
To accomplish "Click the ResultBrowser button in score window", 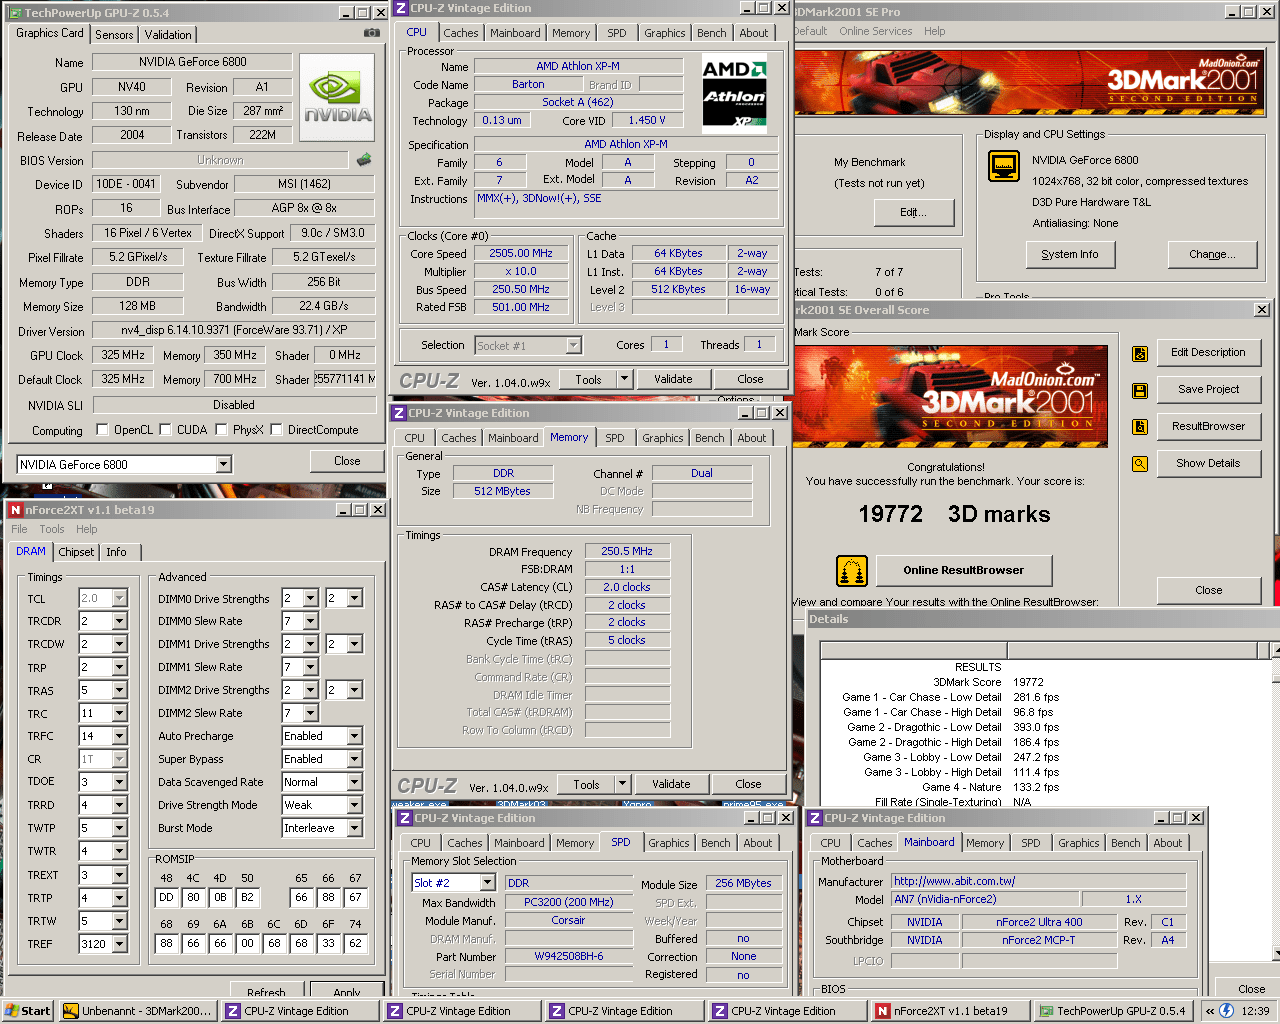I will (x=1208, y=426).
